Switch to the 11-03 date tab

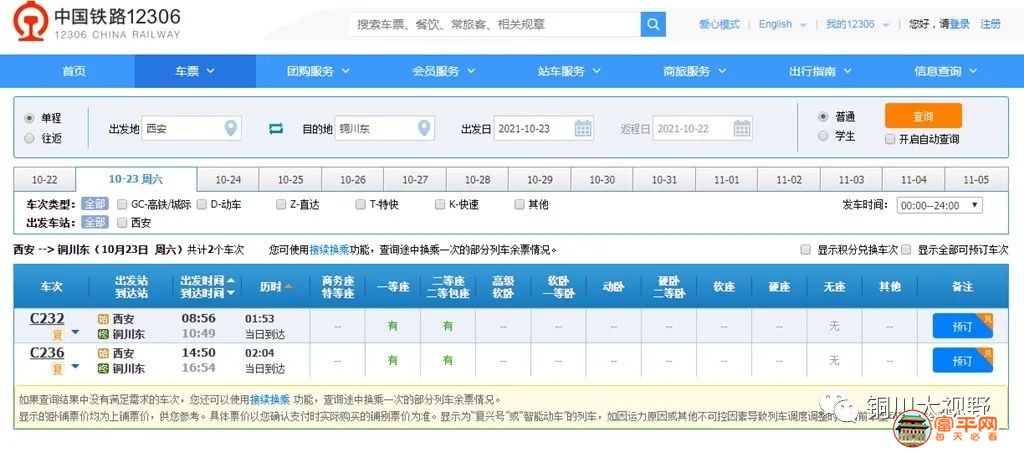point(851,180)
